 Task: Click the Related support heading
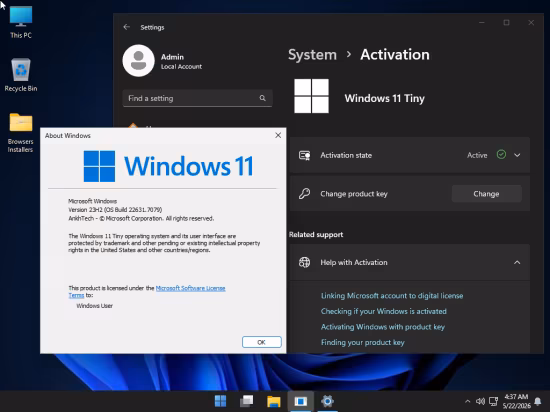click(316, 235)
